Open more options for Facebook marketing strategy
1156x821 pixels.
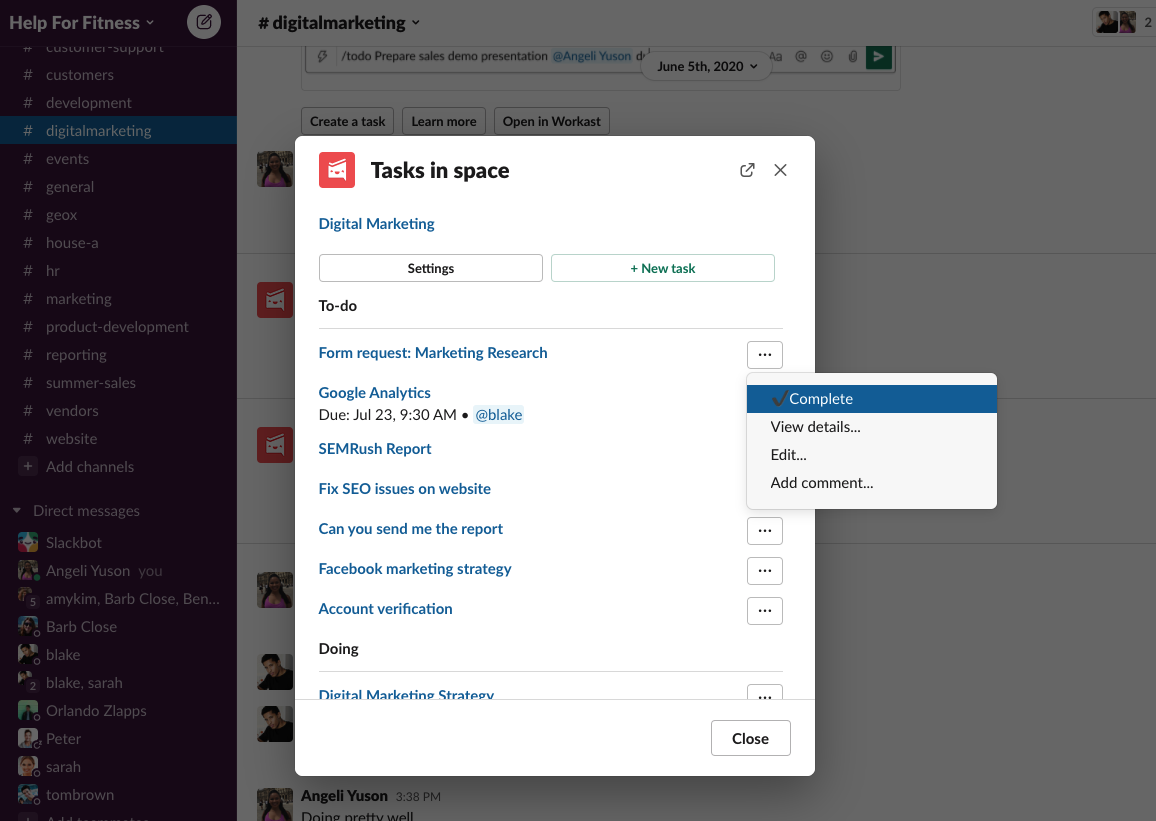(765, 570)
